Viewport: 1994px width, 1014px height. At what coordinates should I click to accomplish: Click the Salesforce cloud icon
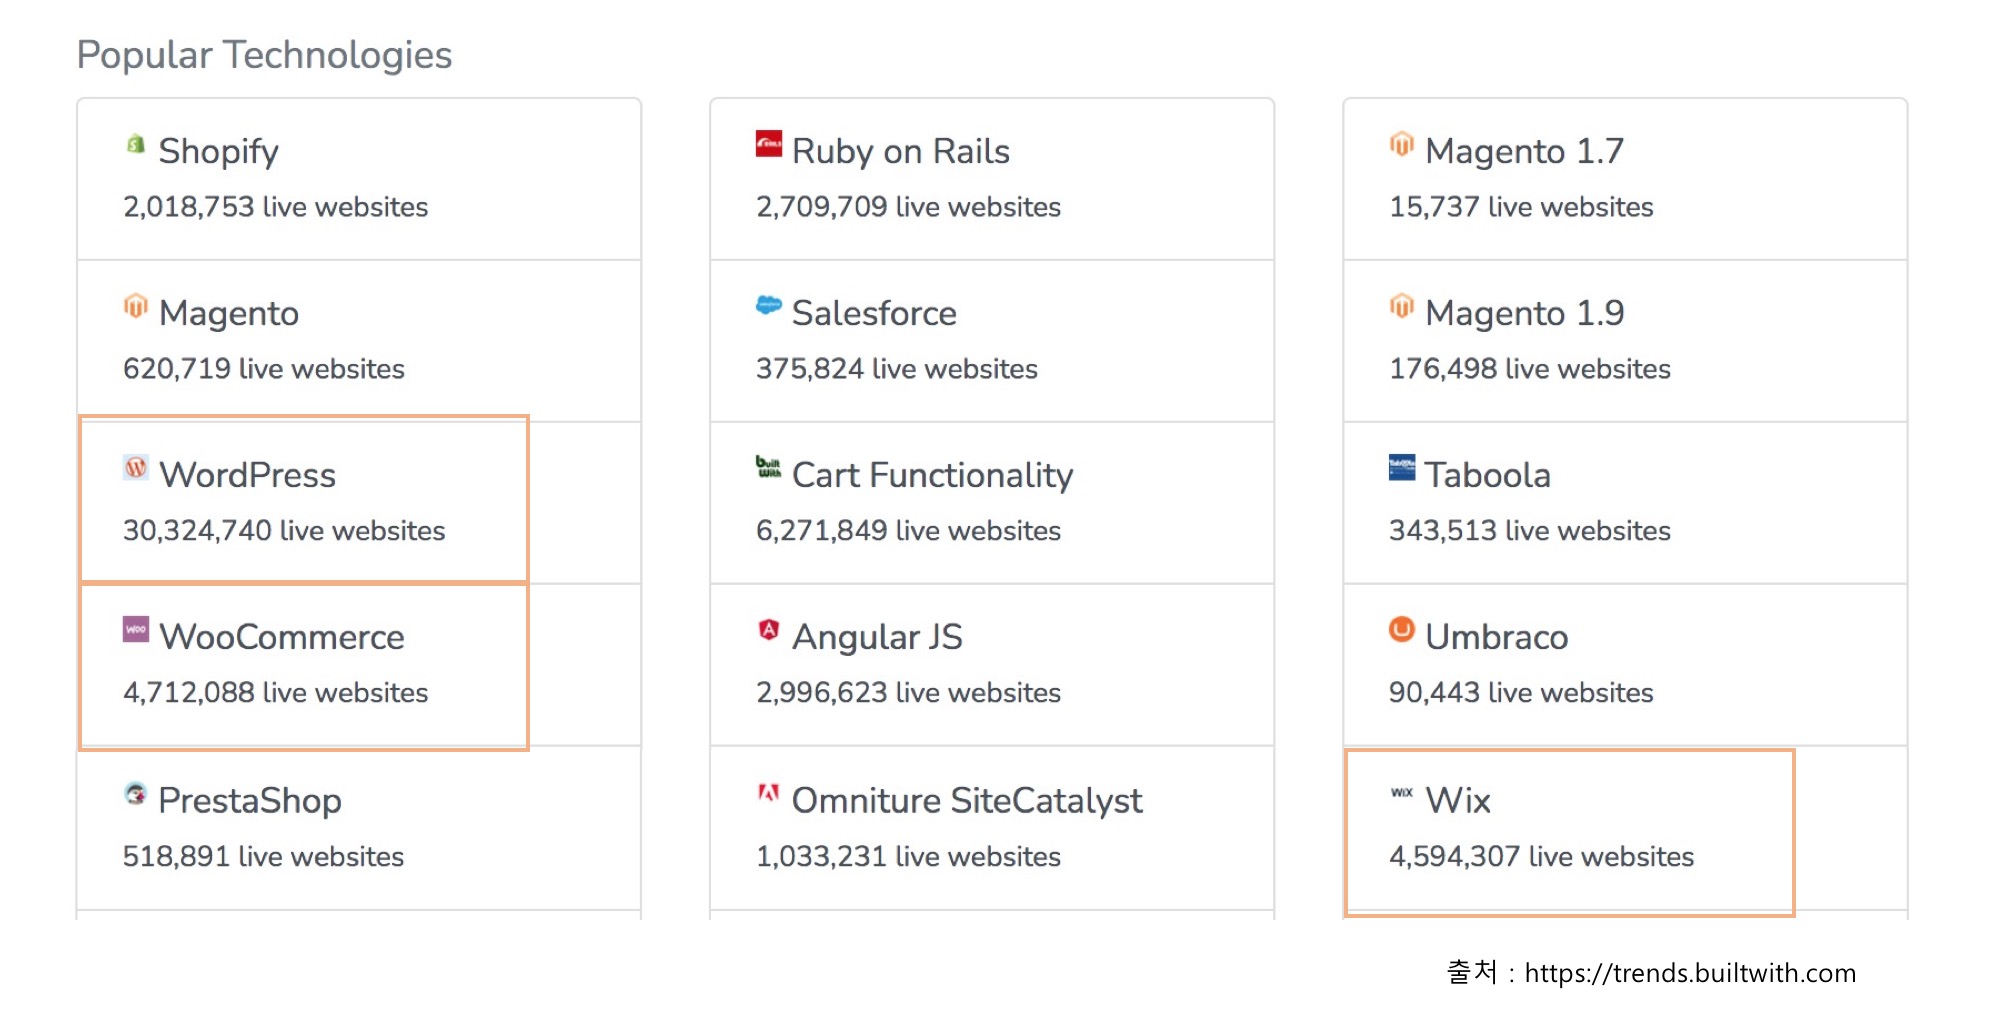tap(768, 305)
